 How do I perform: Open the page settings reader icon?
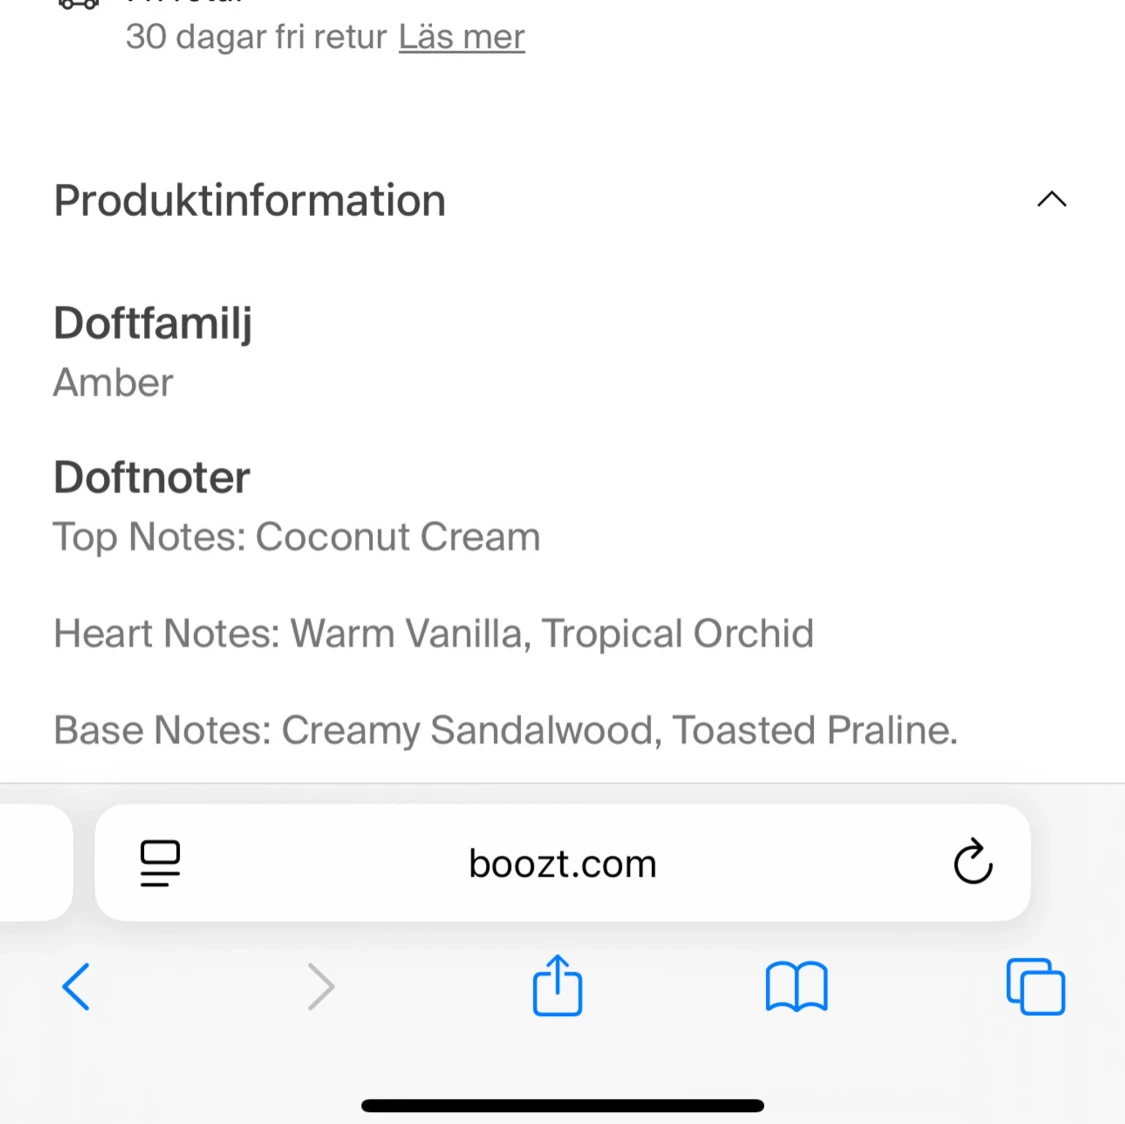click(x=160, y=863)
